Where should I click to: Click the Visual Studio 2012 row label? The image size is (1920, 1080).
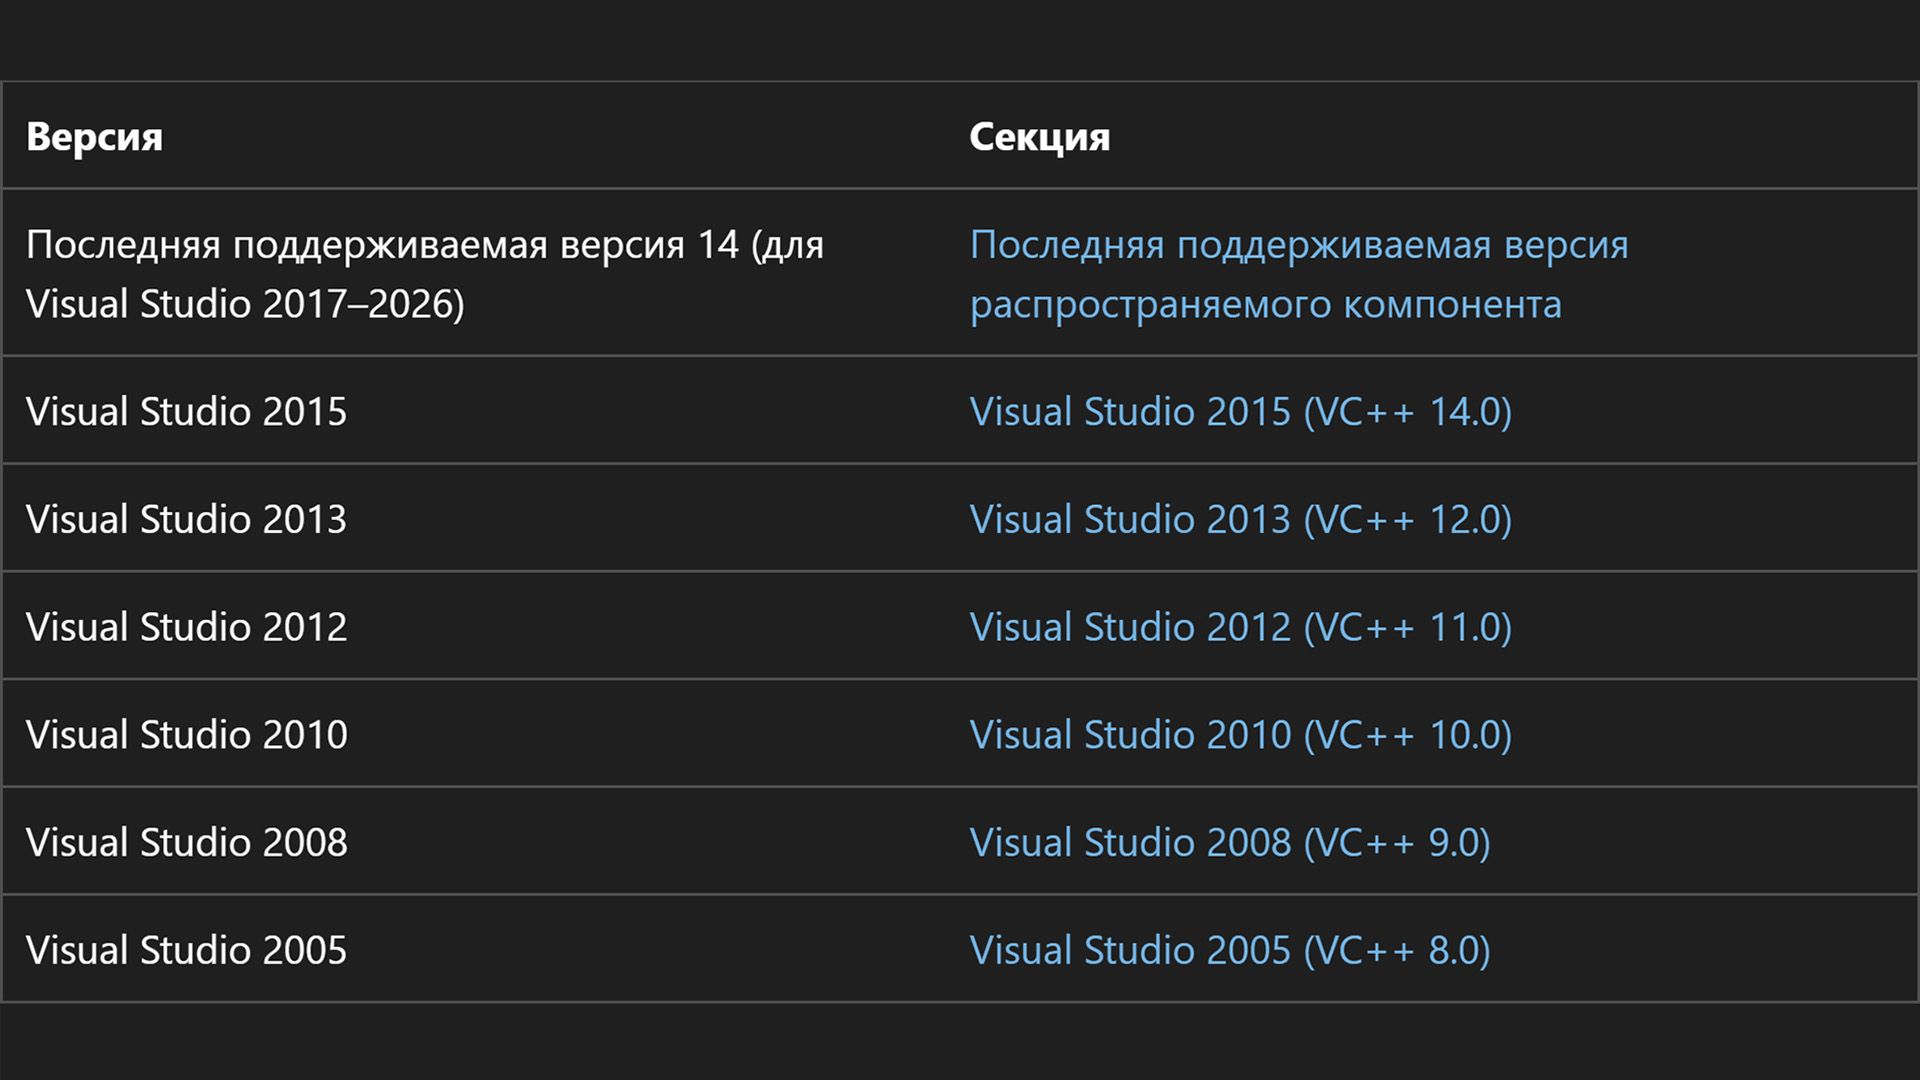click(188, 627)
